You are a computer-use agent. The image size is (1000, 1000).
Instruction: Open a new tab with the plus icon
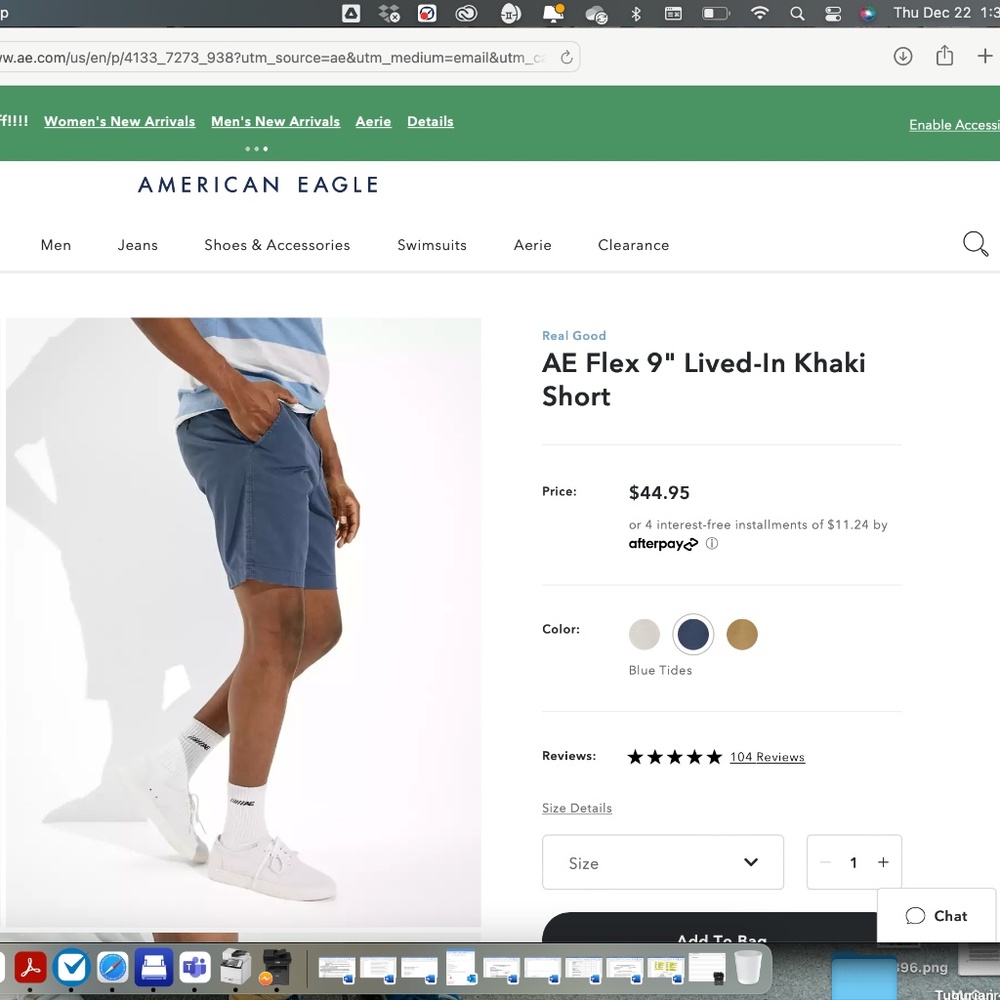click(985, 56)
